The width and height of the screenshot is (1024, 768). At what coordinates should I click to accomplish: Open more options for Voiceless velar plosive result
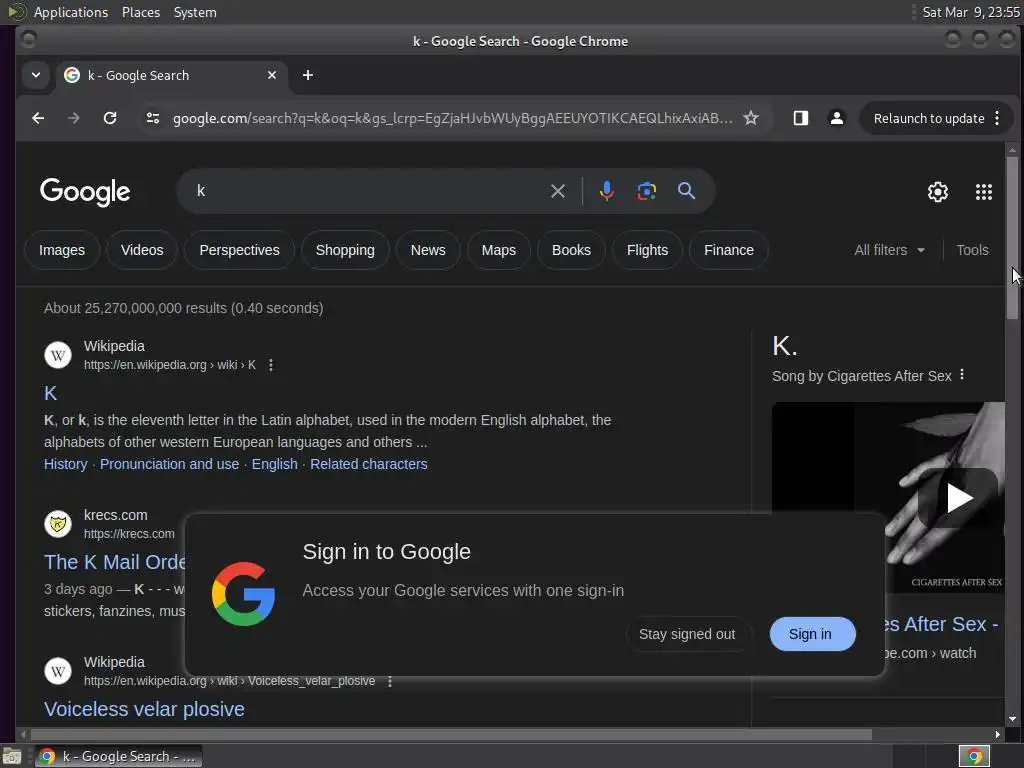pos(390,681)
